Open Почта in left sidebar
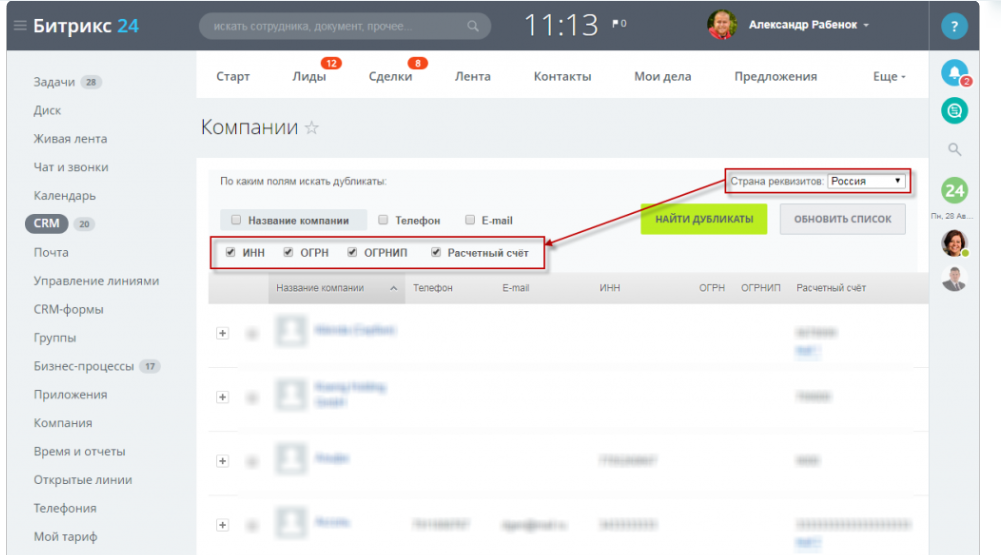1001x555 pixels. pyautogui.click(x=51, y=252)
